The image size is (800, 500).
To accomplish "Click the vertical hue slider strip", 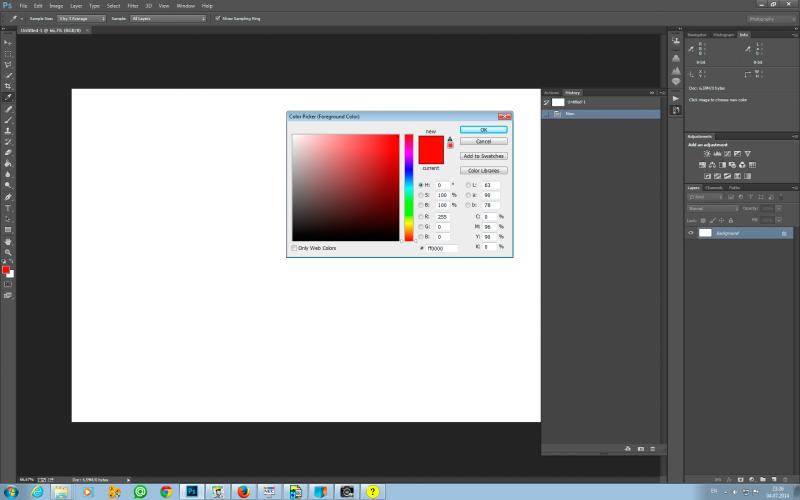I will pos(409,187).
